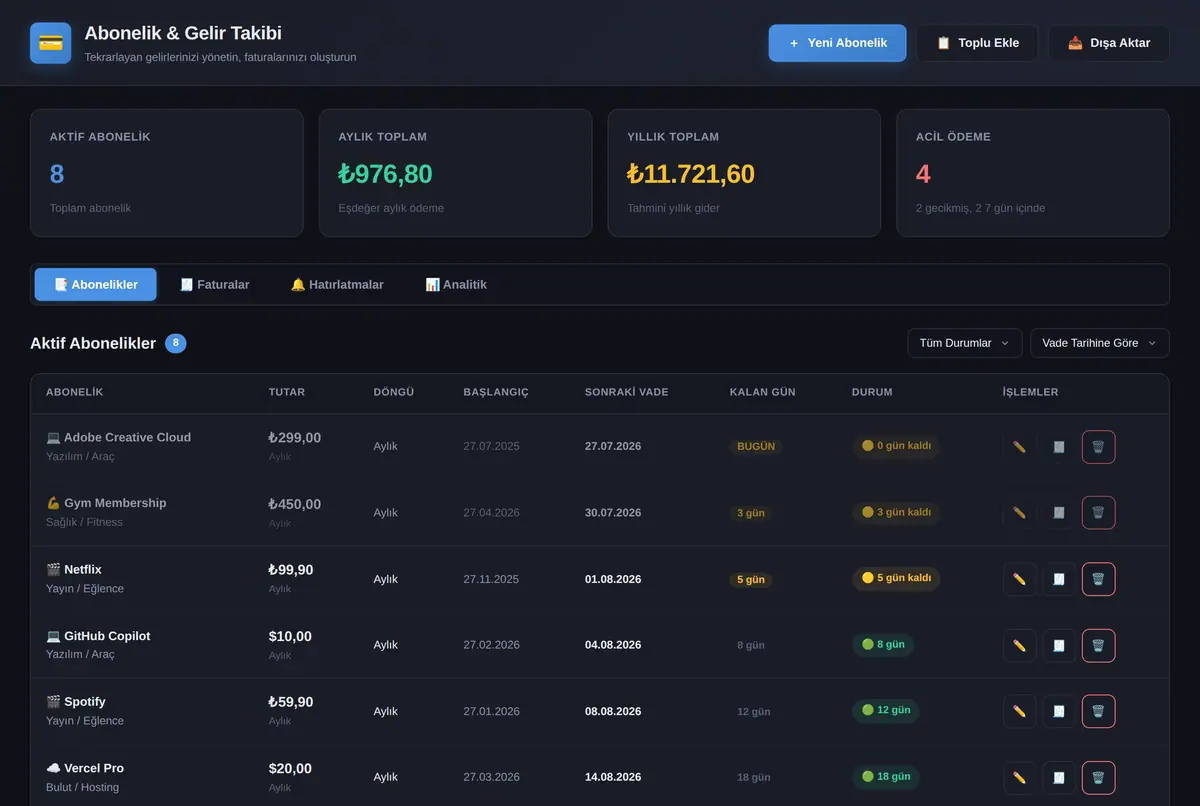This screenshot has height=806, width=1200.
Task: Remove Netflix using its trash icon
Action: coord(1098,579)
